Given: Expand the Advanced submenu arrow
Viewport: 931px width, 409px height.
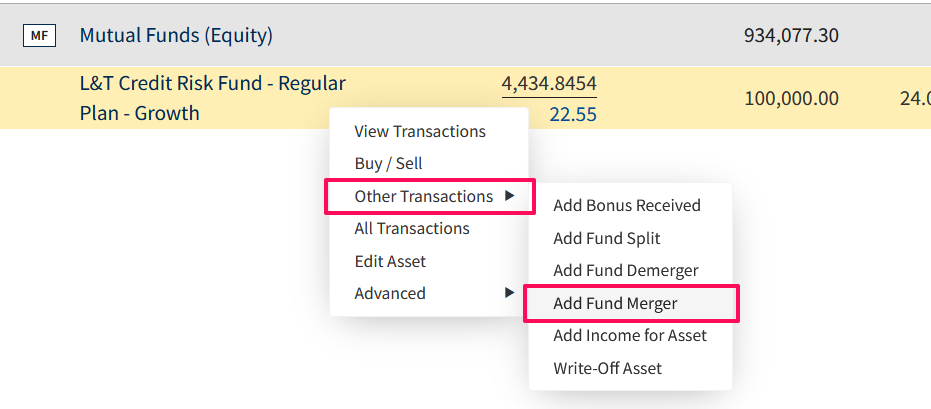Looking at the screenshot, I should pos(509,293).
